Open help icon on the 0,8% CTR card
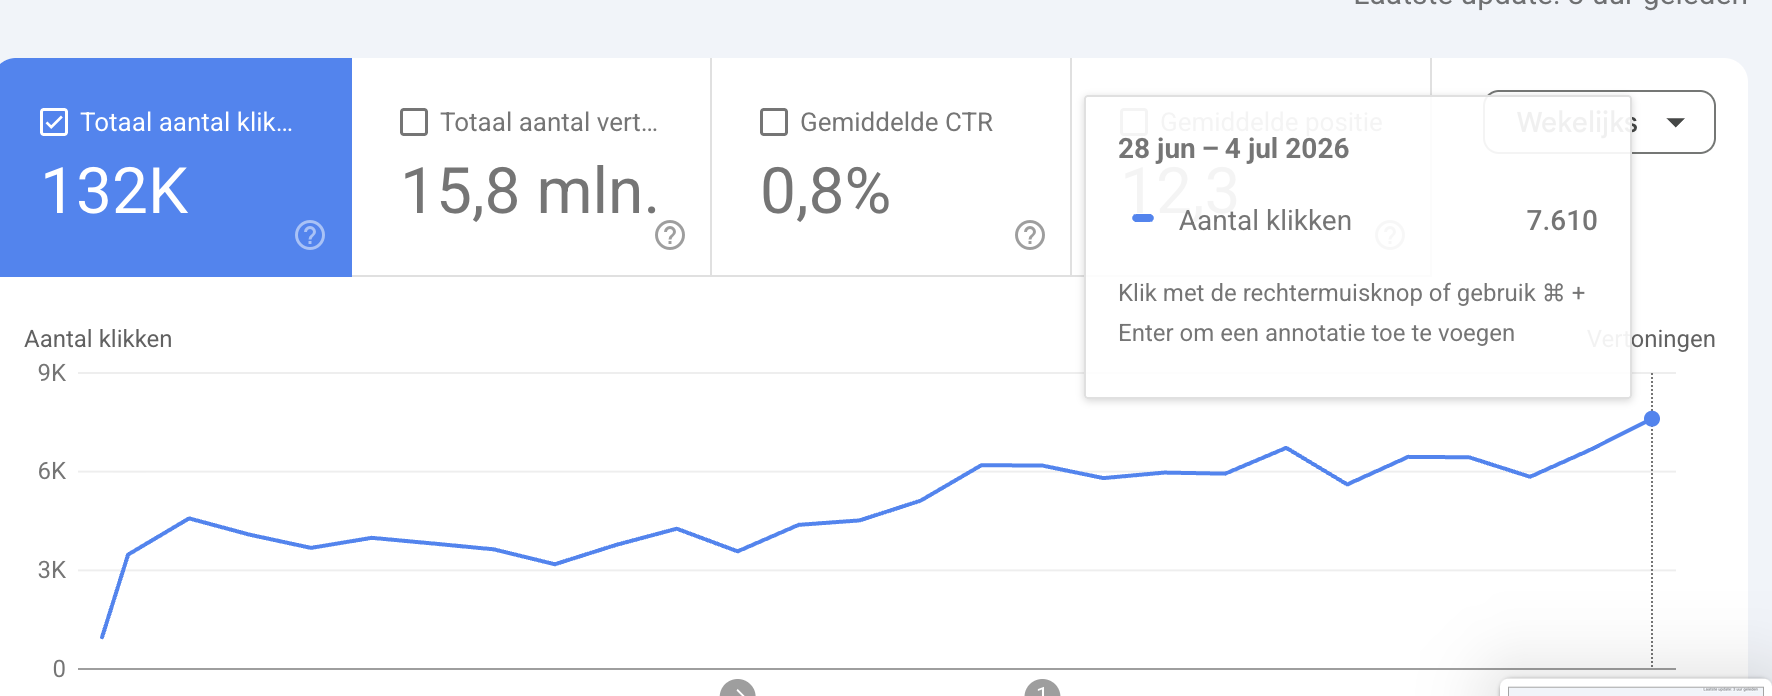Image resolution: width=1772 pixels, height=696 pixels. [1030, 235]
